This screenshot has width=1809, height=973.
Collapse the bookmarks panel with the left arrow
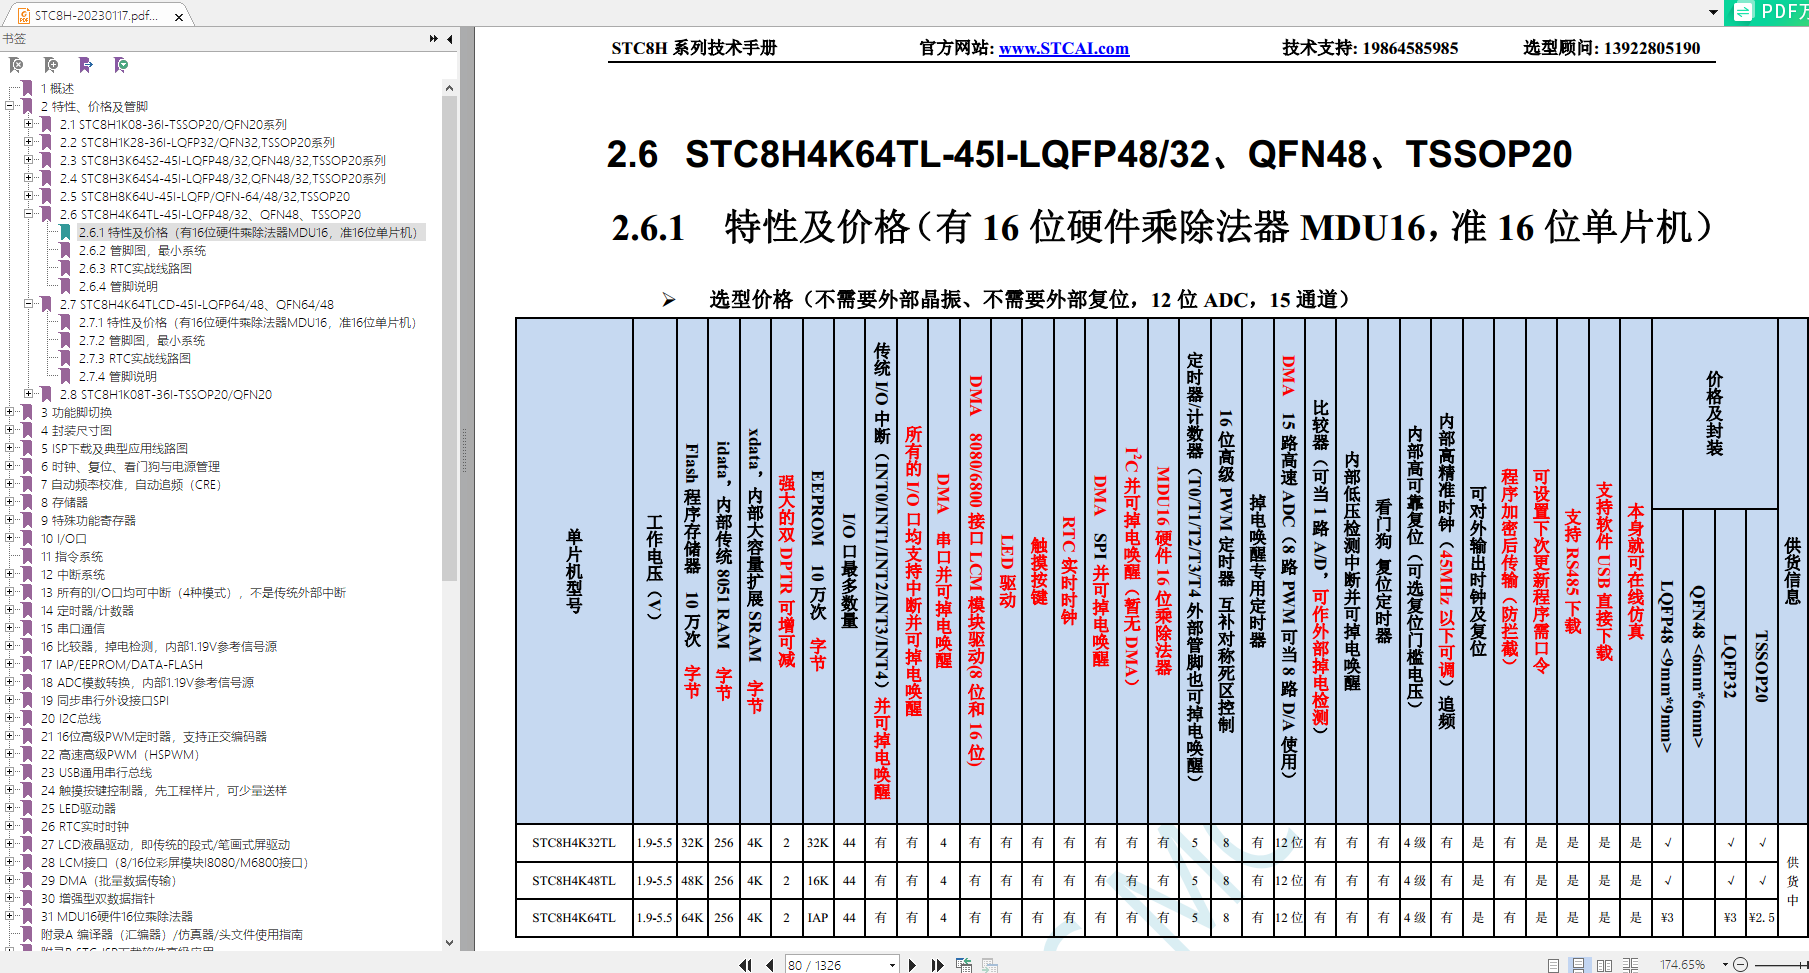pyautogui.click(x=450, y=39)
